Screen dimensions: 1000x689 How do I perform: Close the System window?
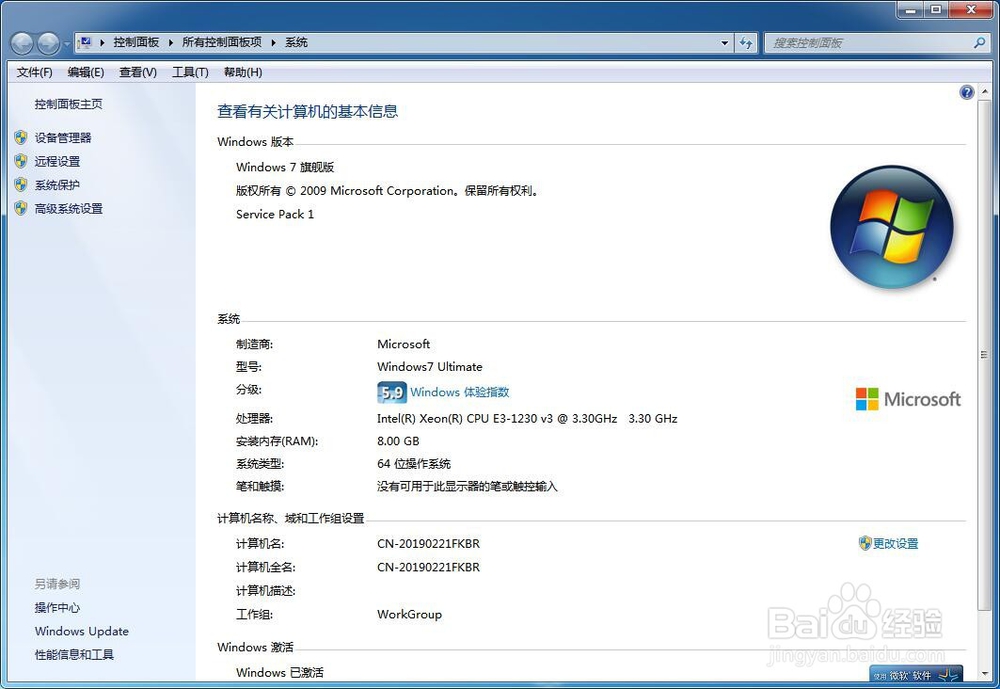pos(971,10)
